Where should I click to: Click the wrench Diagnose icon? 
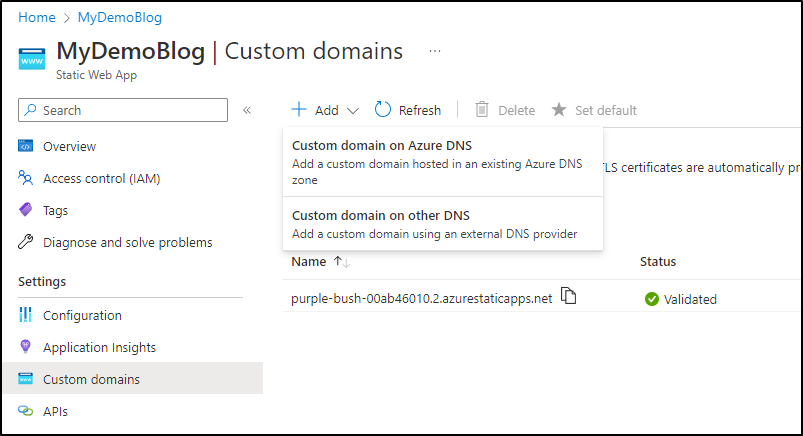[26, 241]
